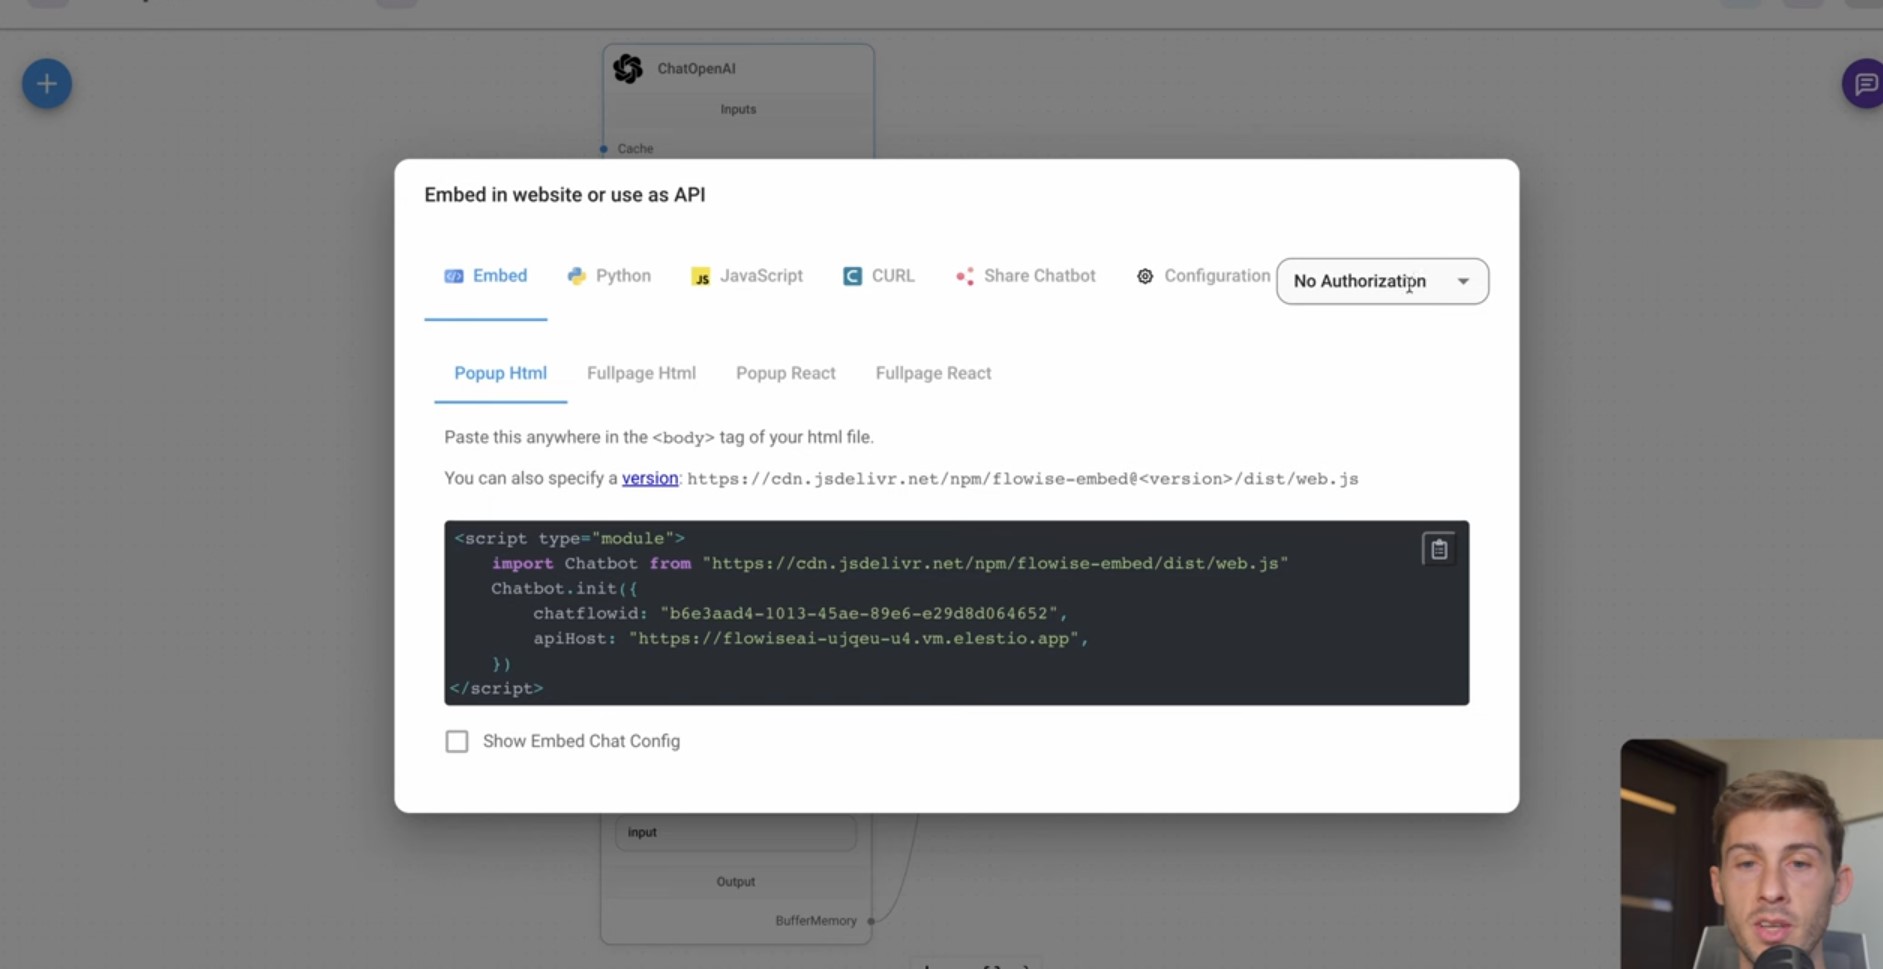Viewport: 1883px width, 969px height.
Task: Click the Output label in background node
Action: coord(736,881)
